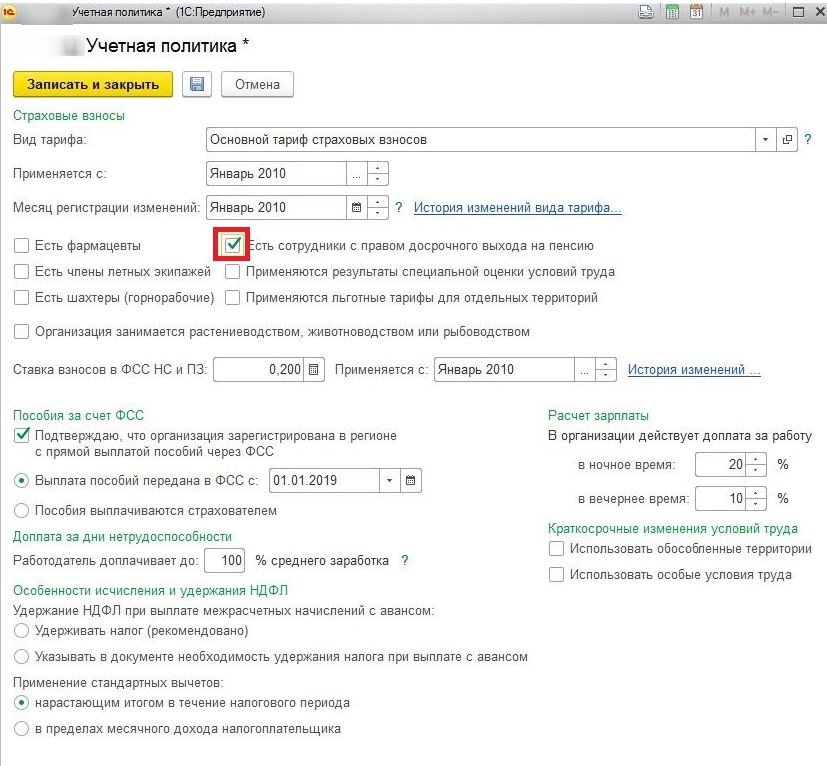Click spinner arrows of the top Применяется с field
The image size is (827, 766).
pyautogui.click(x=378, y=174)
